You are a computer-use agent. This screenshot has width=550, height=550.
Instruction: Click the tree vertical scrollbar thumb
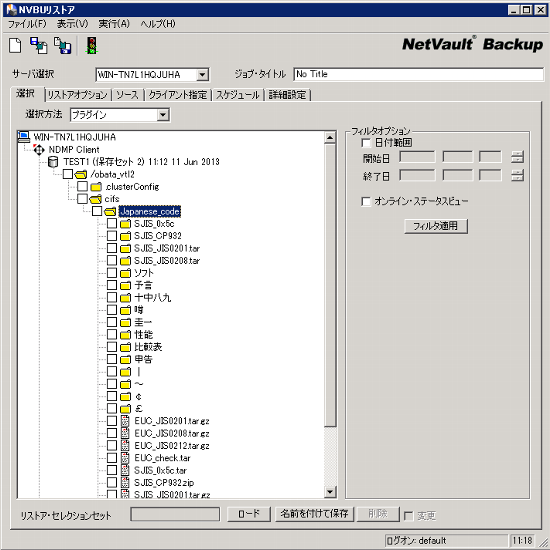tap(330, 285)
